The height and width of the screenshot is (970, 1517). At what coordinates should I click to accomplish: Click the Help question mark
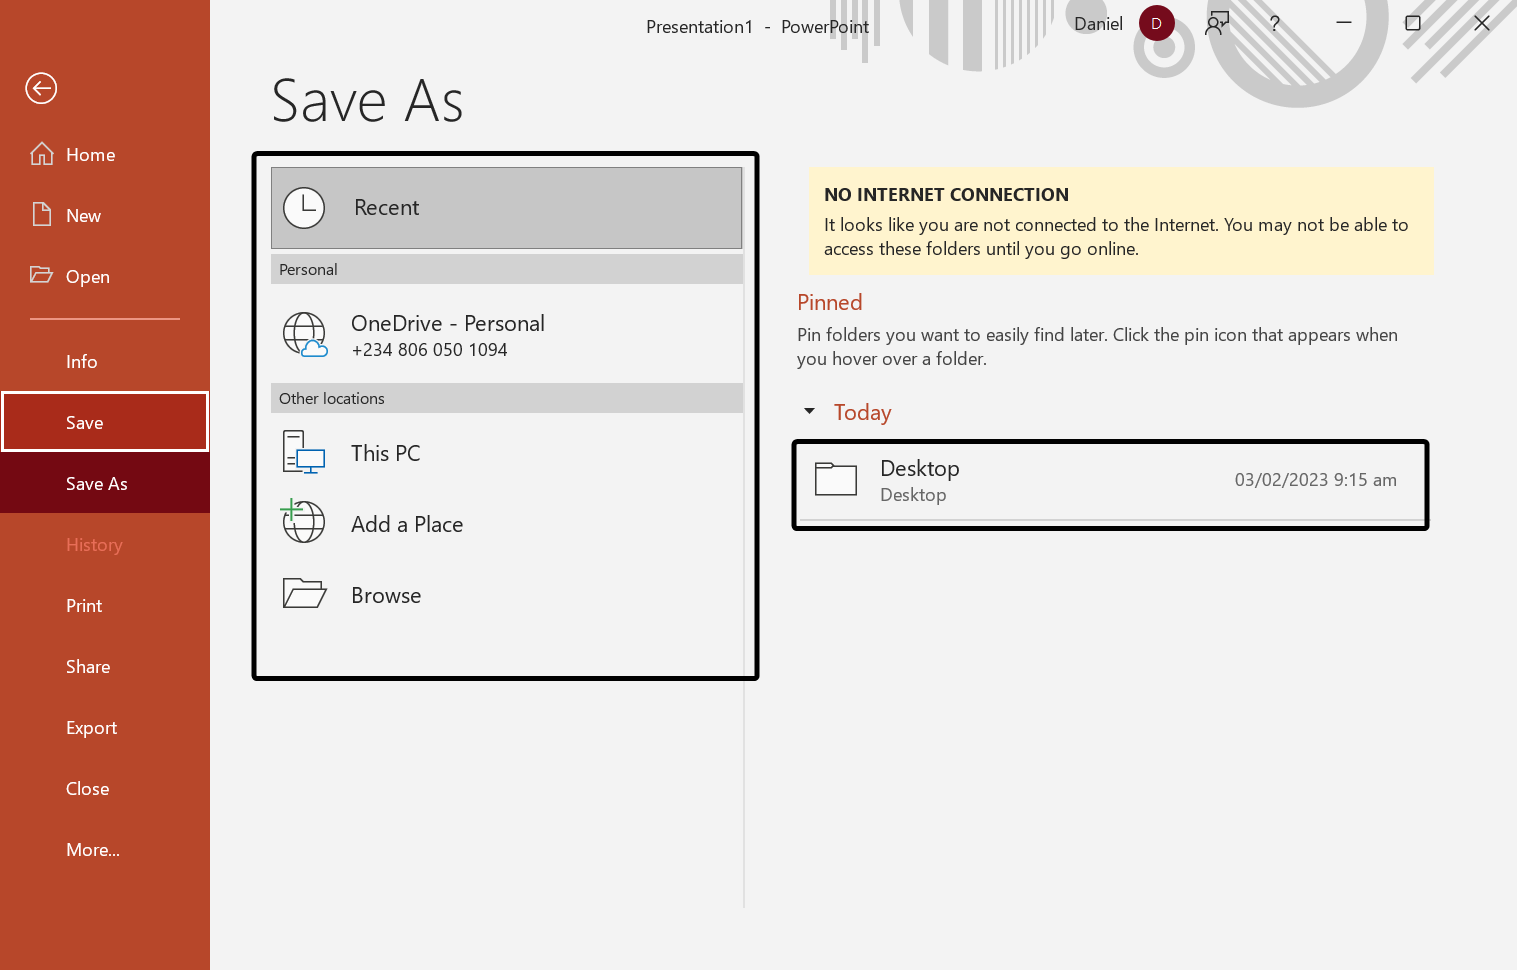(x=1274, y=24)
